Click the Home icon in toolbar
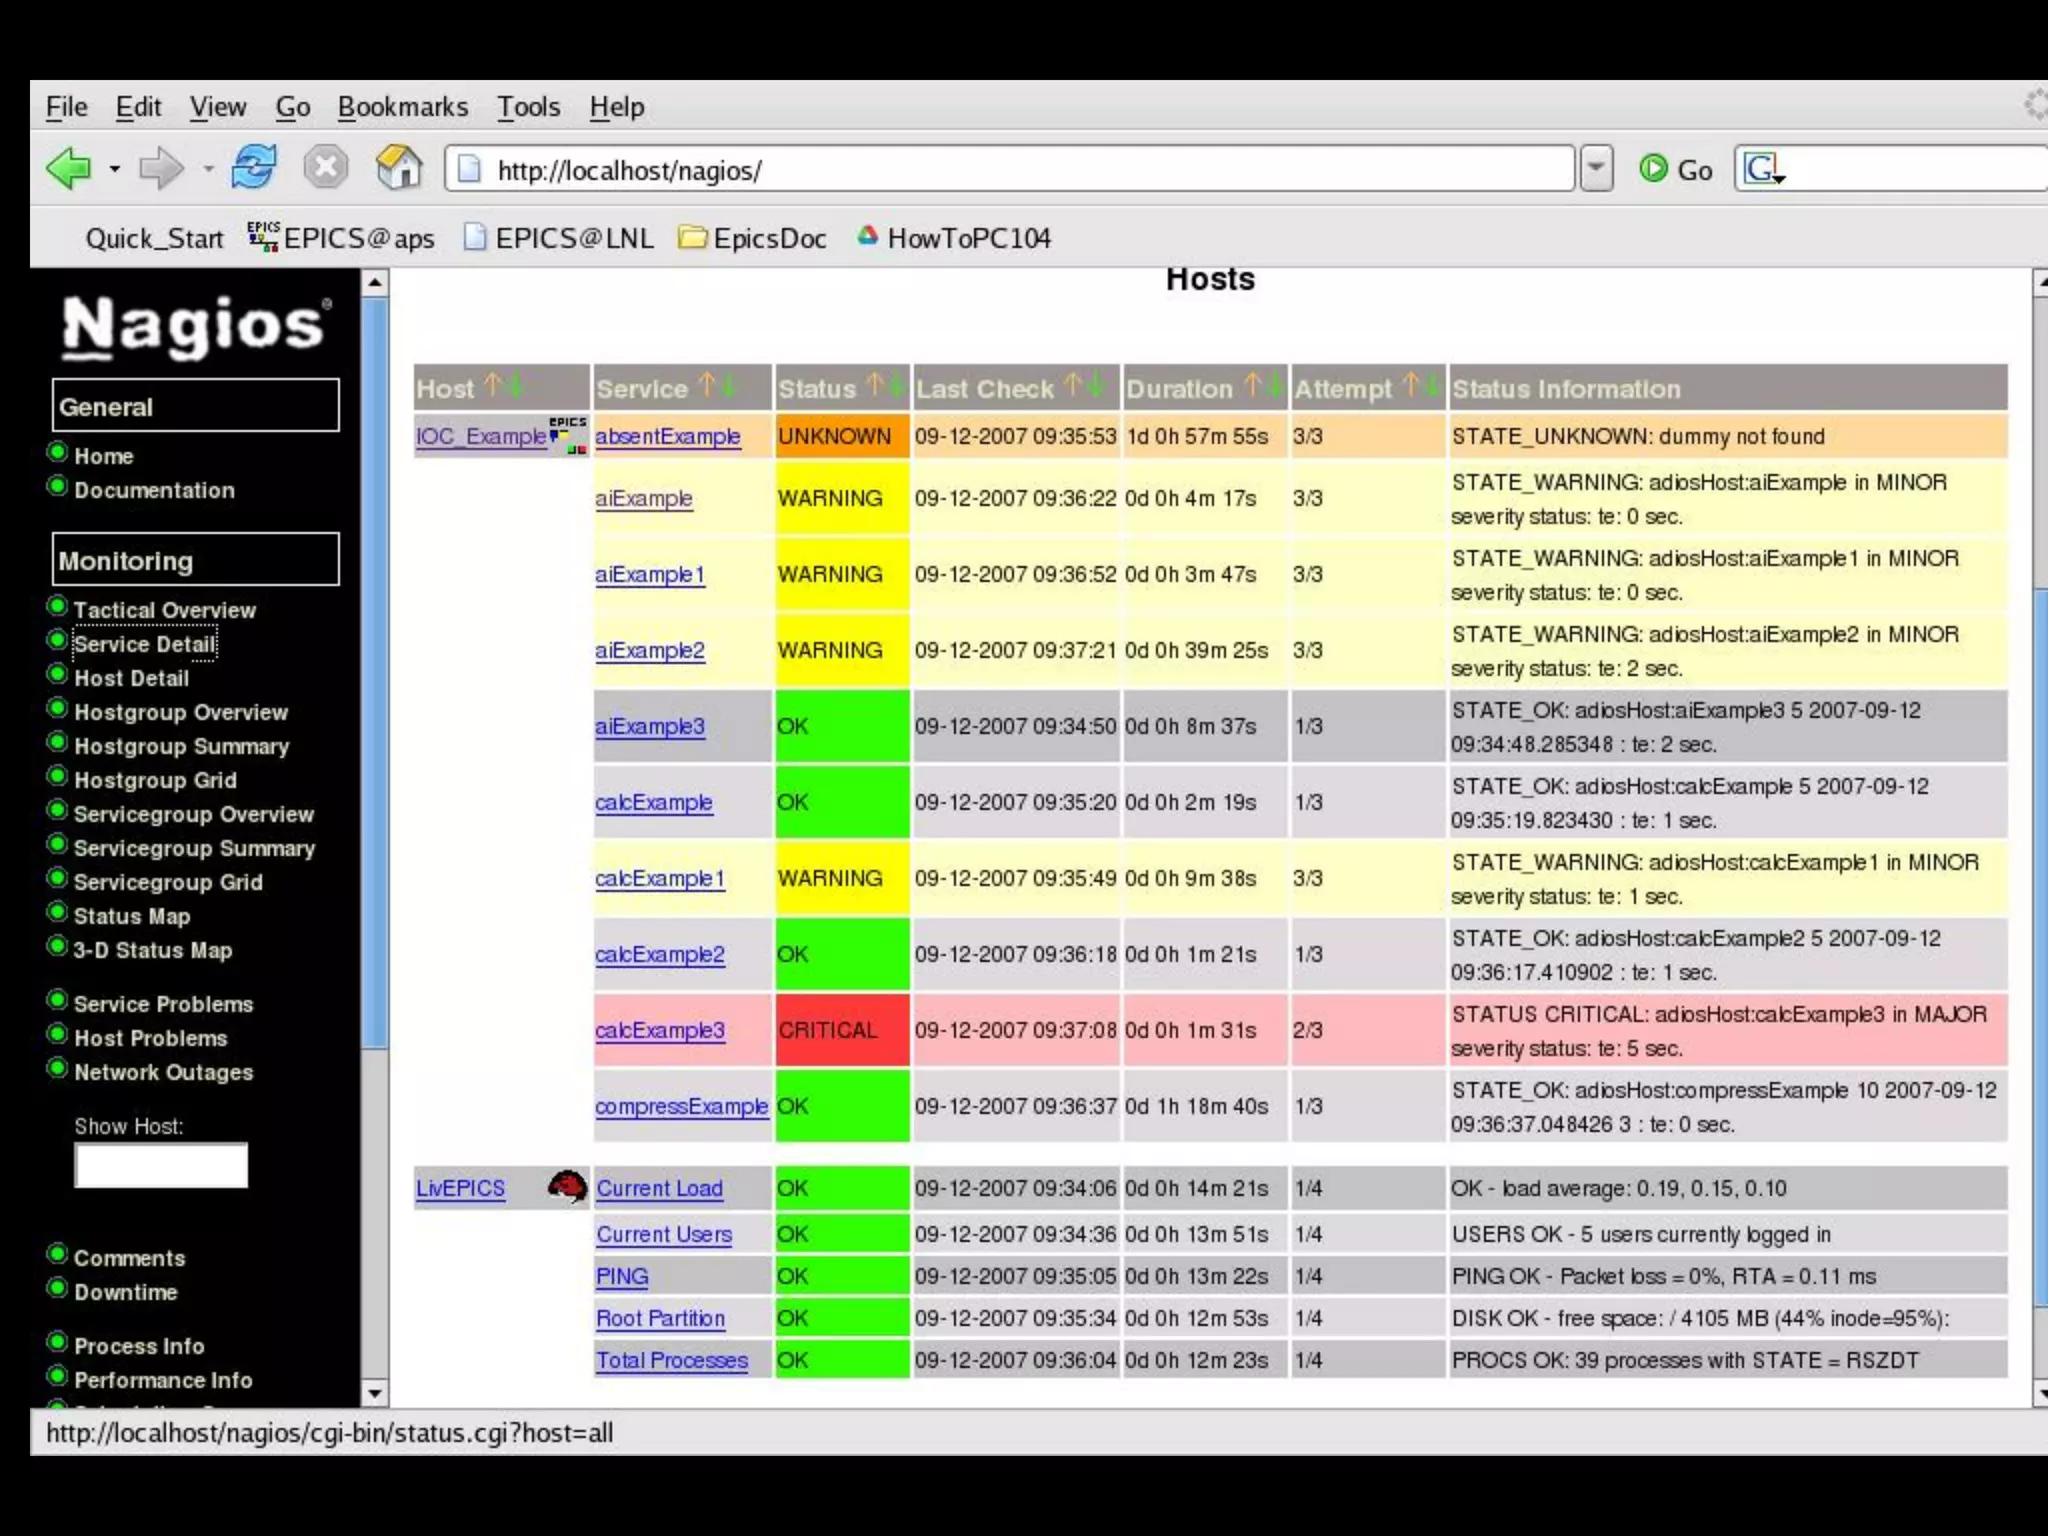The width and height of the screenshot is (2048, 1536). pos(398,167)
